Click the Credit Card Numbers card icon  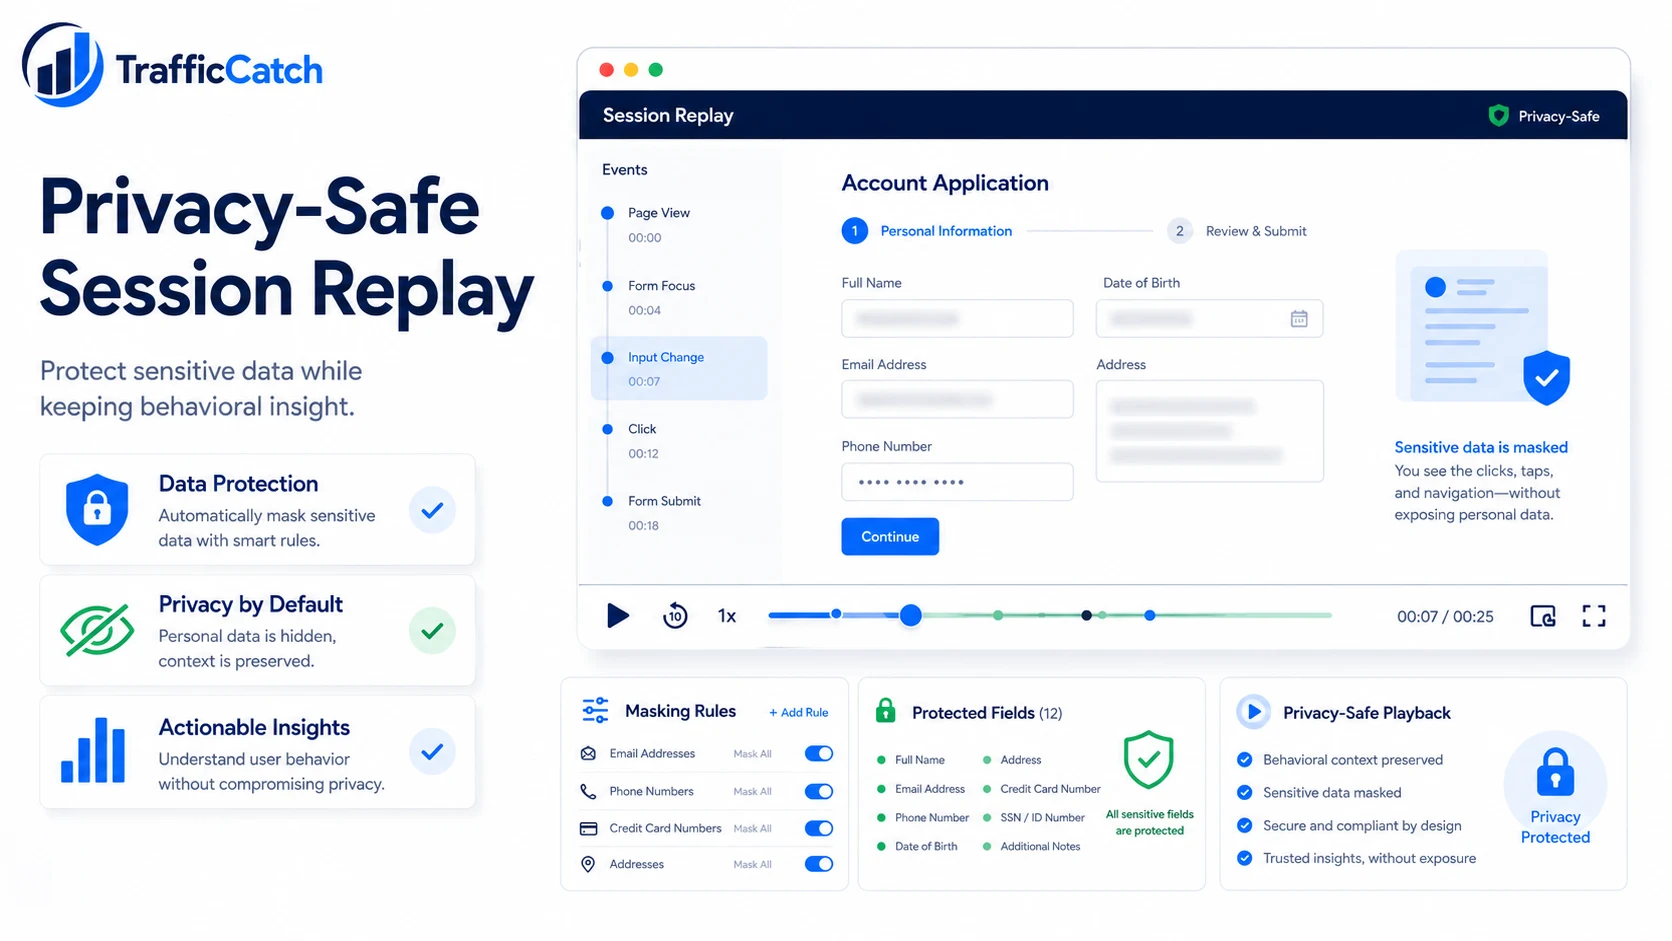pos(588,828)
